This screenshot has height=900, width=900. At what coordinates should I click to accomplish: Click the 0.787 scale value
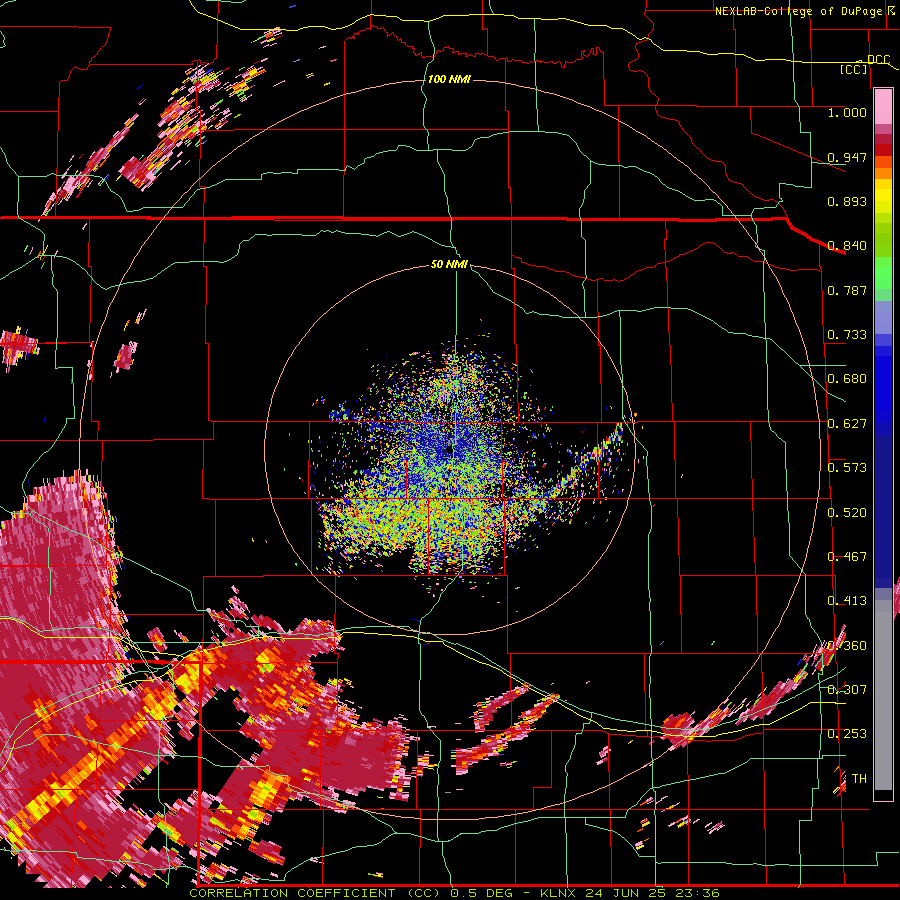tap(847, 290)
